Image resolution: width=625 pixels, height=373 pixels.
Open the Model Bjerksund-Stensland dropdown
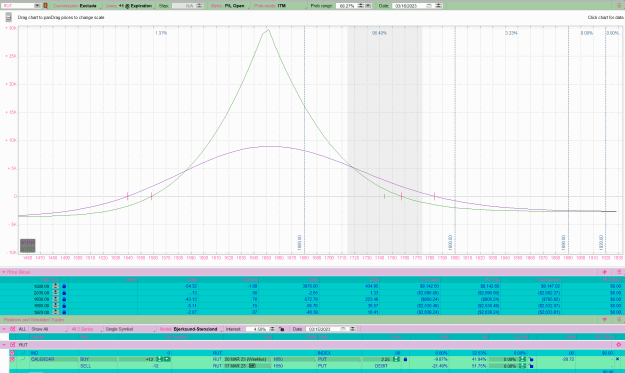pyautogui.click(x=191, y=329)
